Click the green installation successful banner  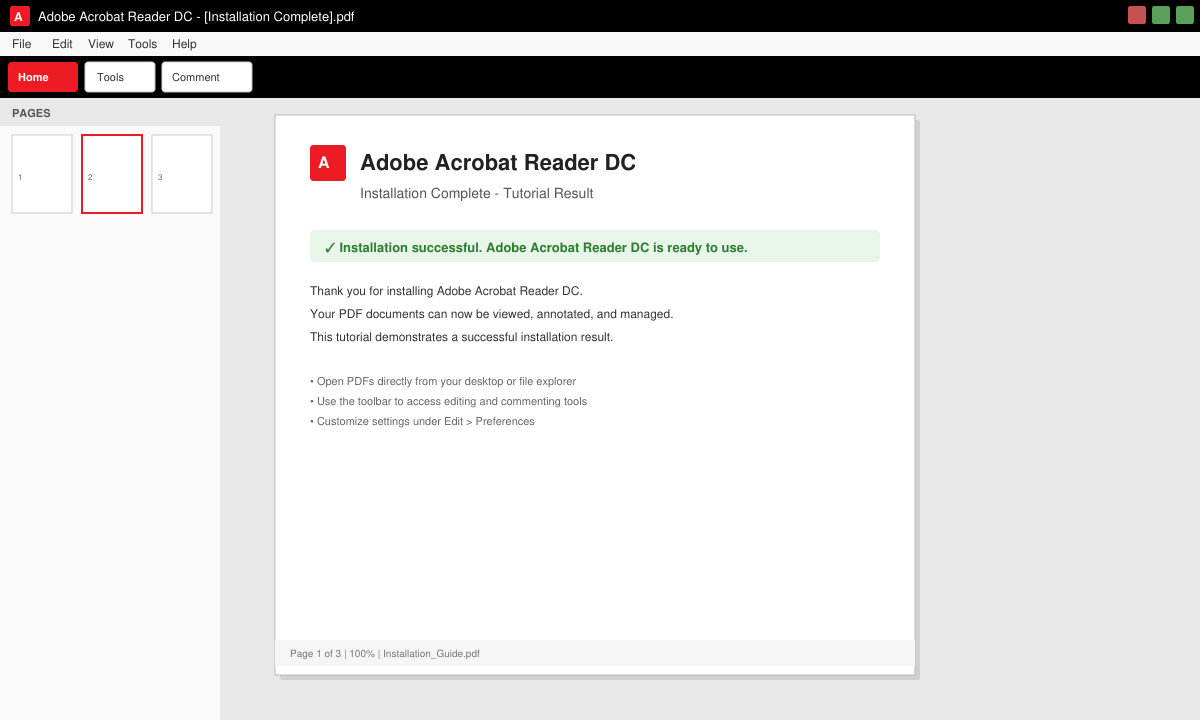pos(595,246)
